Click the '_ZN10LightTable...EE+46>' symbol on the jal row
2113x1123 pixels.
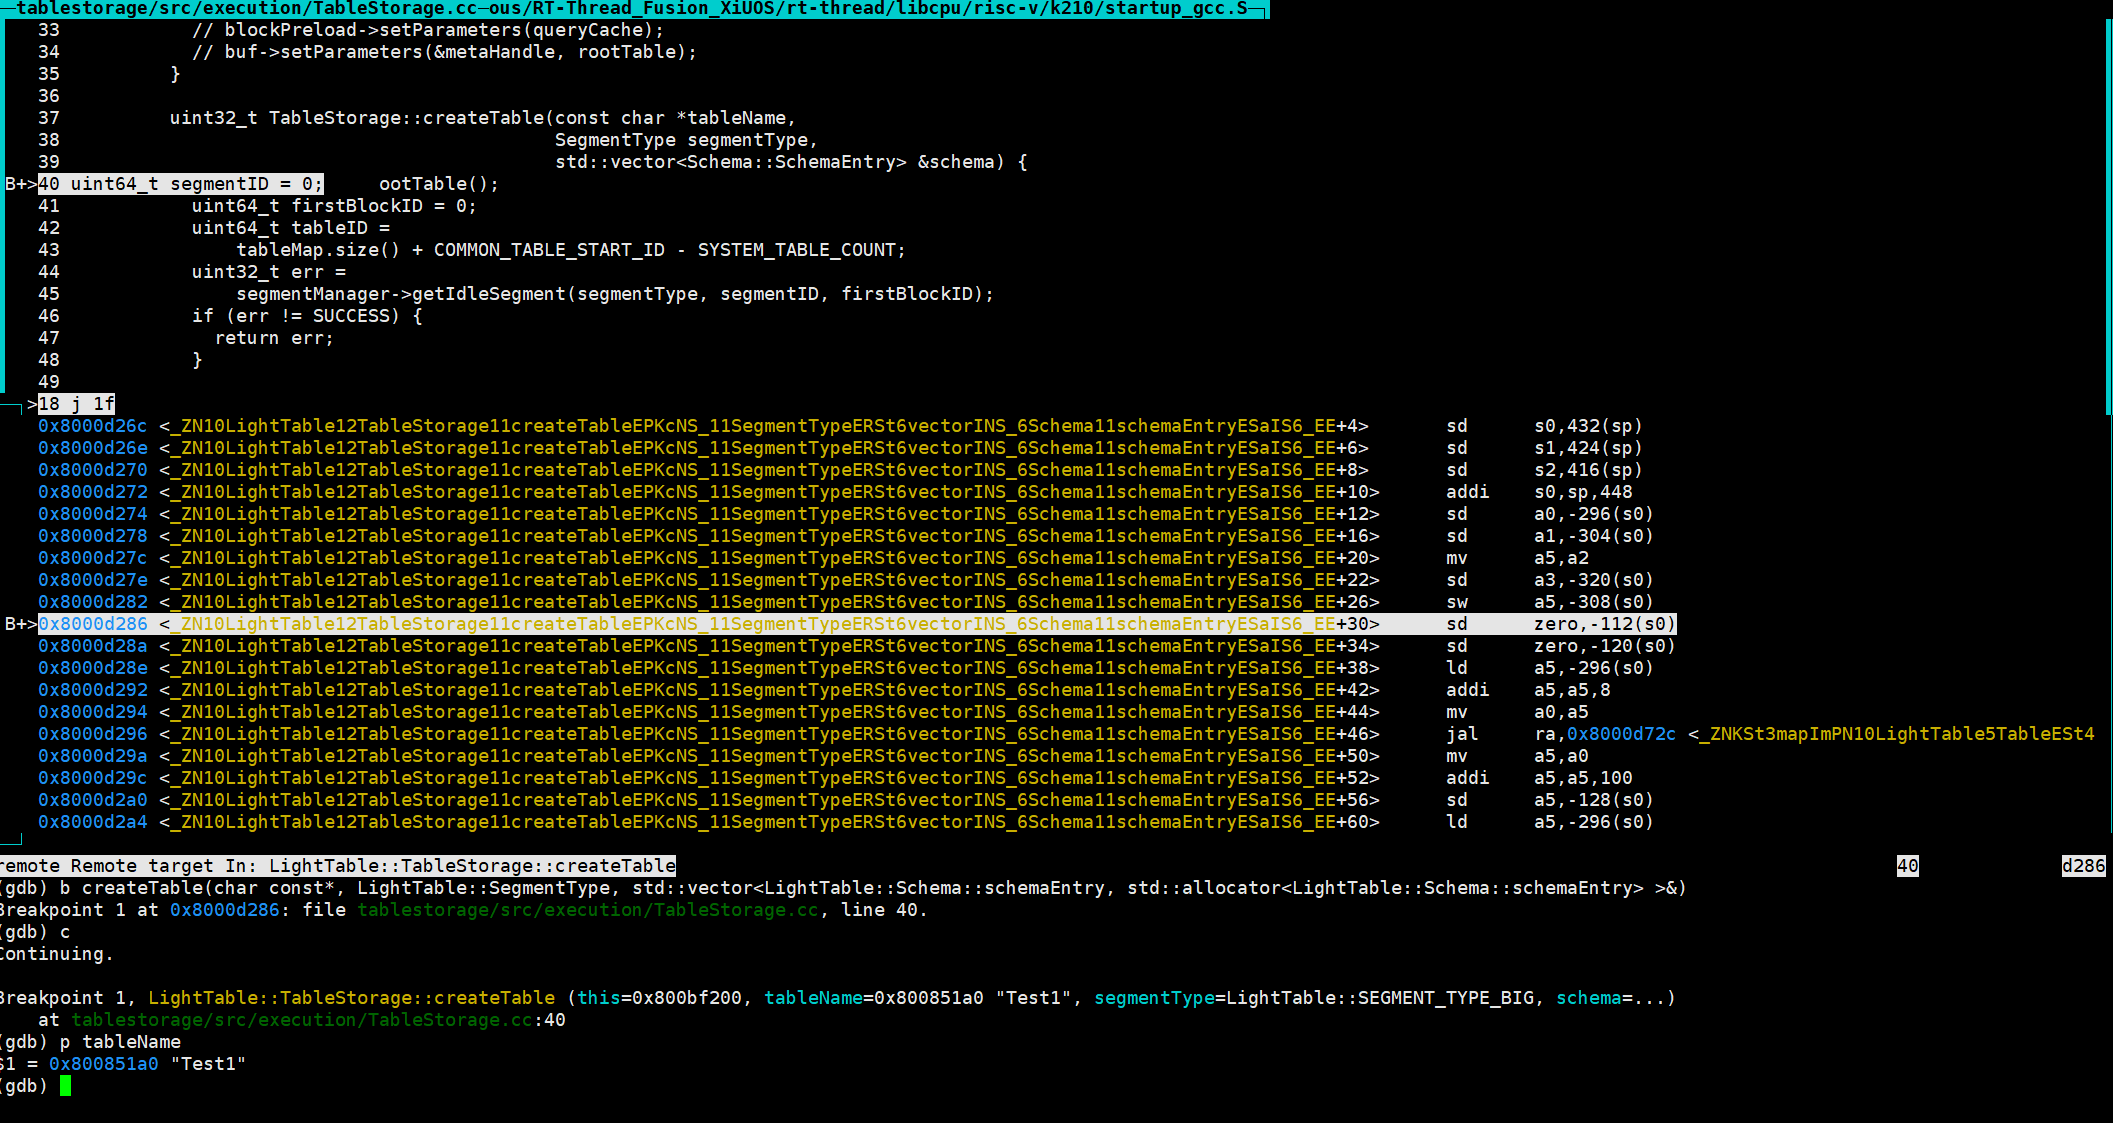(769, 734)
